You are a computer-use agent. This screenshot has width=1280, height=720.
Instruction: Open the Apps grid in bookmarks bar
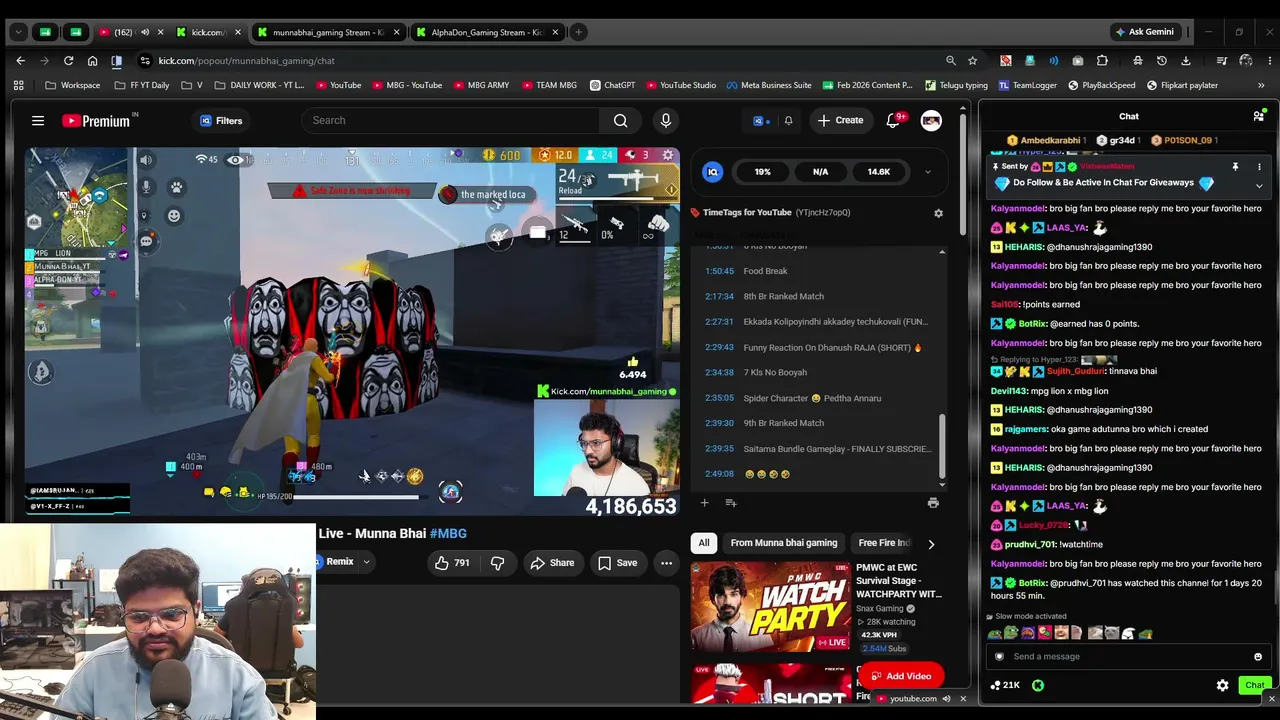coord(18,85)
